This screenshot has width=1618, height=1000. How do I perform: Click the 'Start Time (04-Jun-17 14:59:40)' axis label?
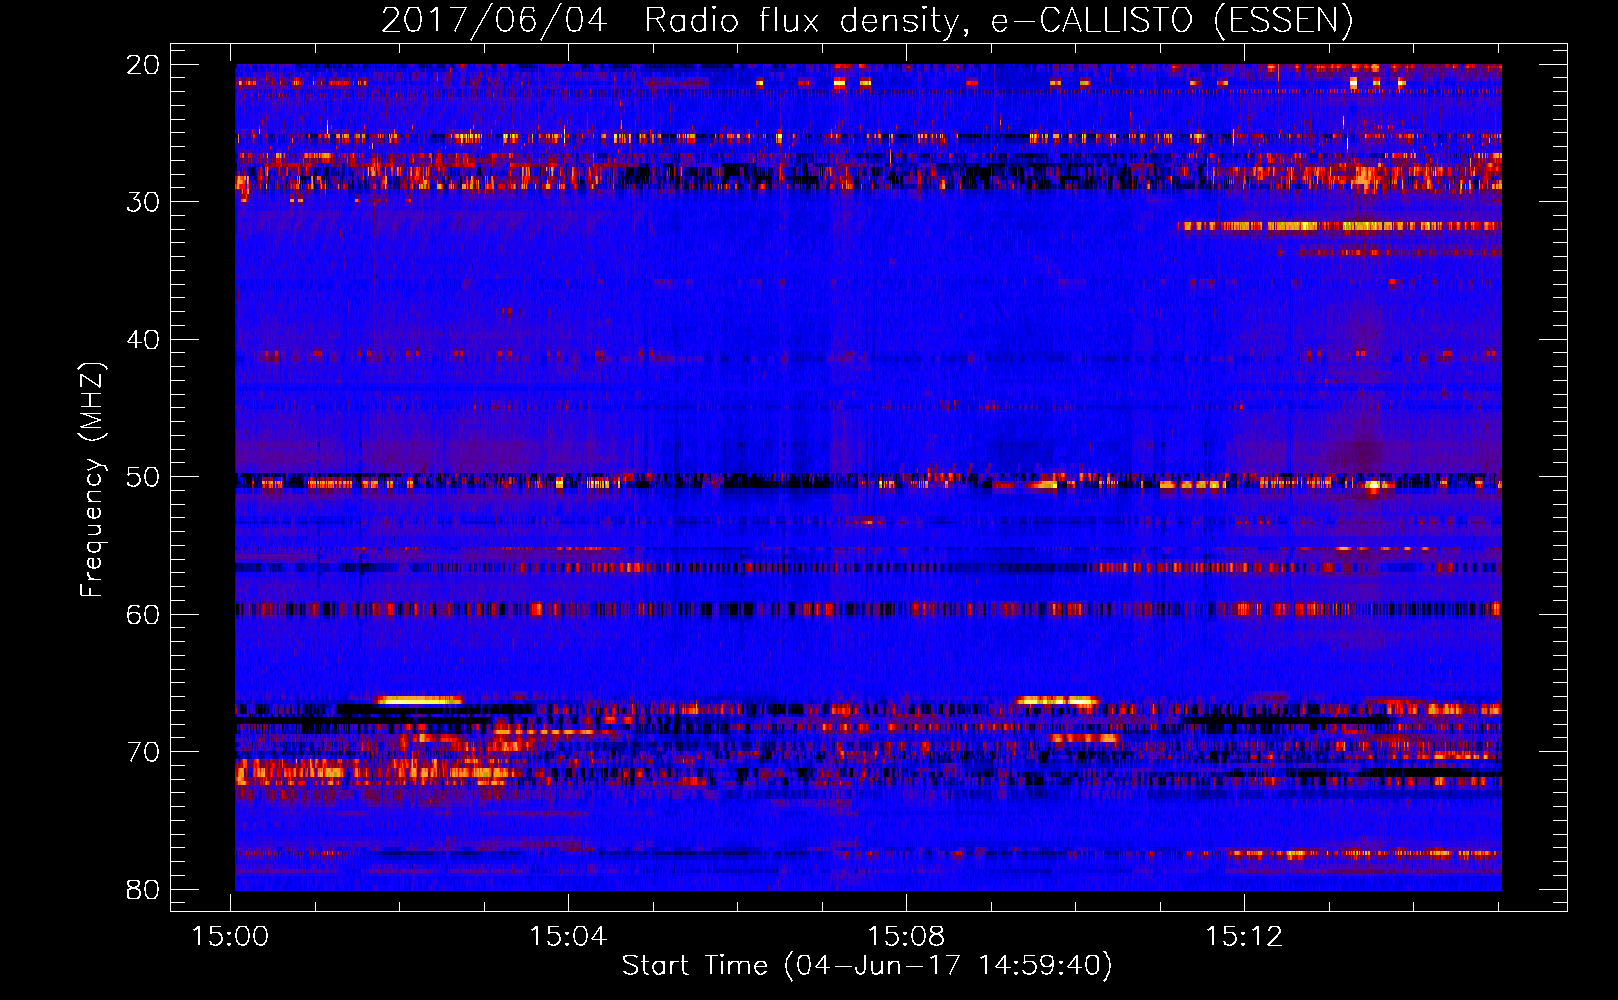[x=867, y=965]
